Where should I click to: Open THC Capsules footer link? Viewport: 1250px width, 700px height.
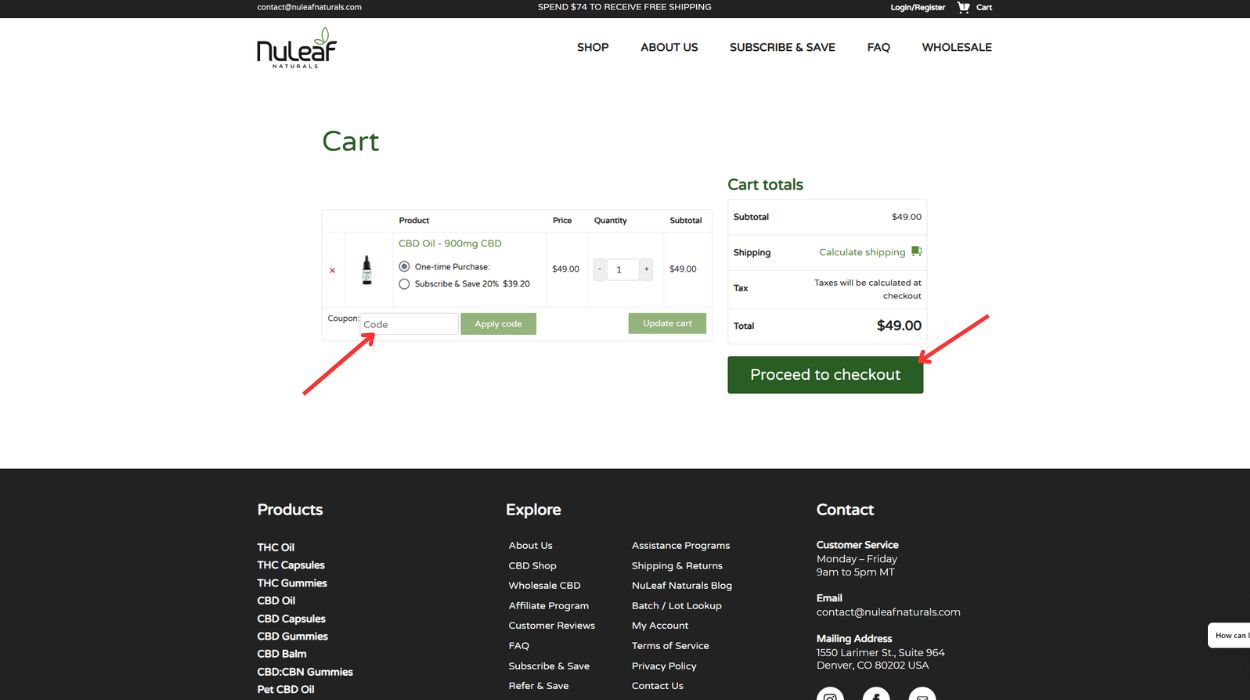[x=291, y=565]
